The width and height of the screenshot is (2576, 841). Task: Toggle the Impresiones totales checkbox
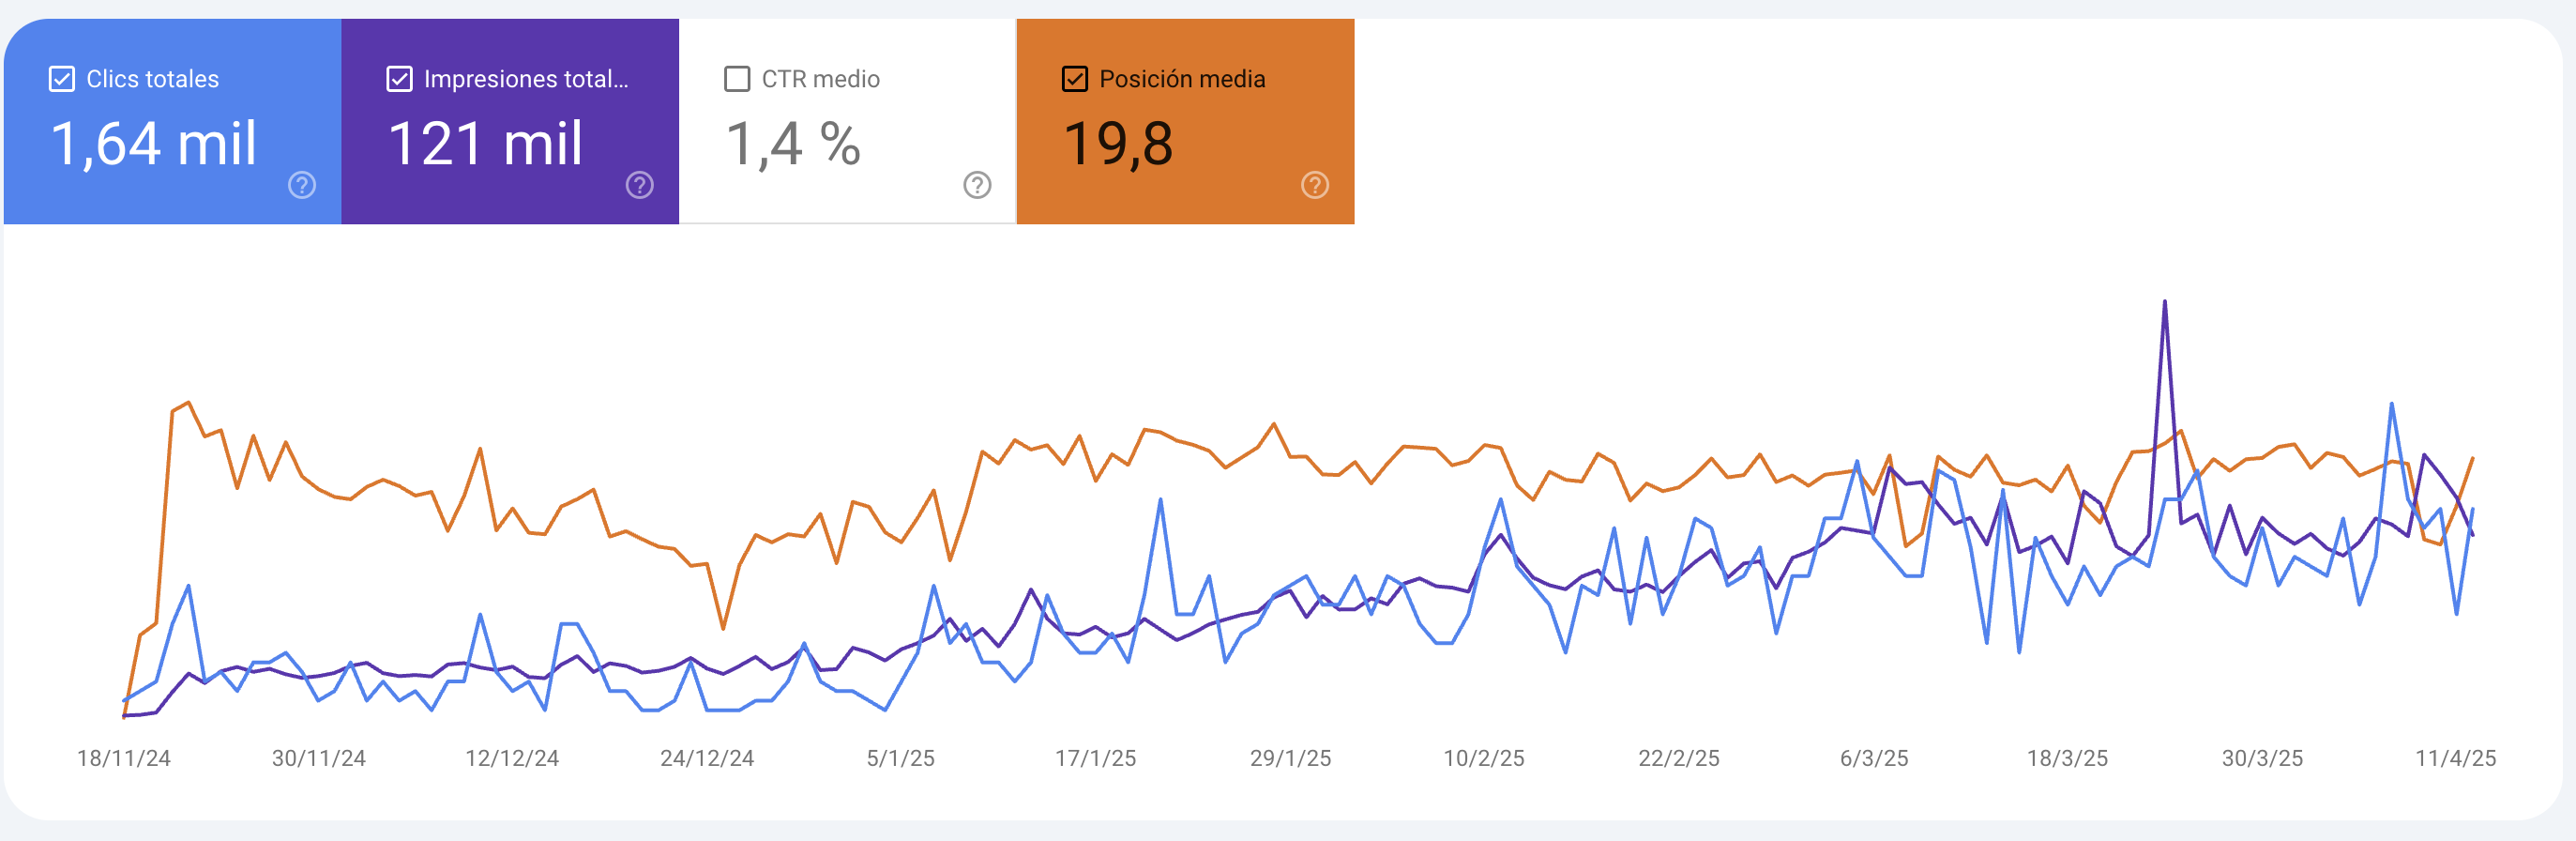[x=399, y=79]
